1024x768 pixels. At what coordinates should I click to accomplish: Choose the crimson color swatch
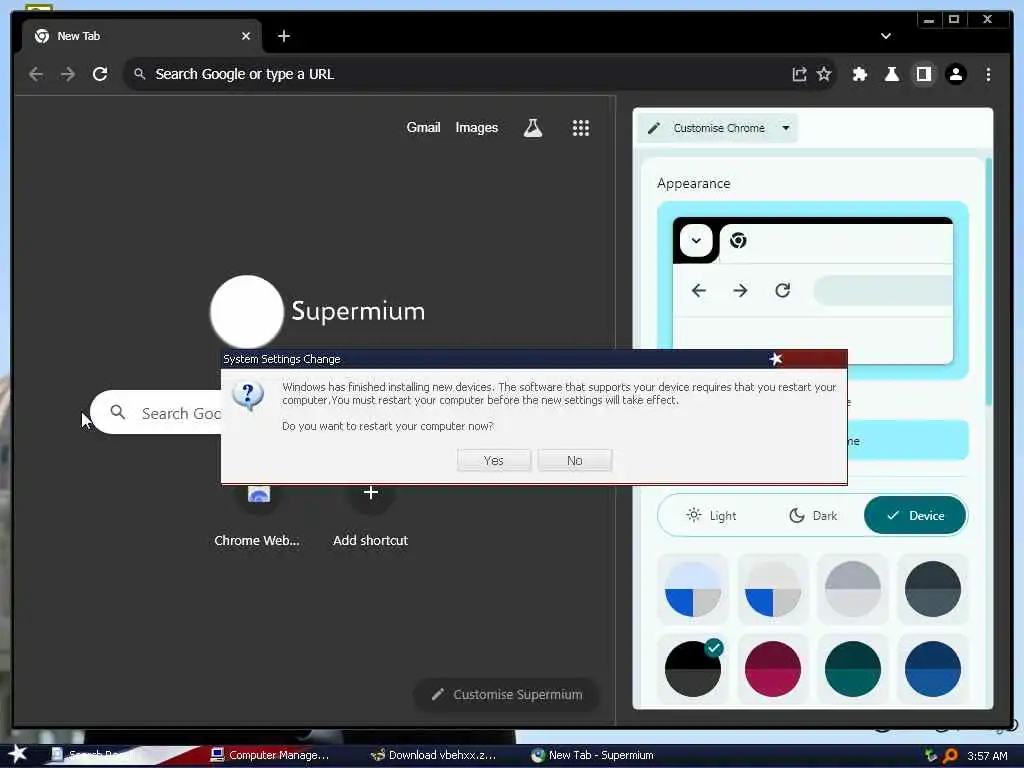[773, 669]
